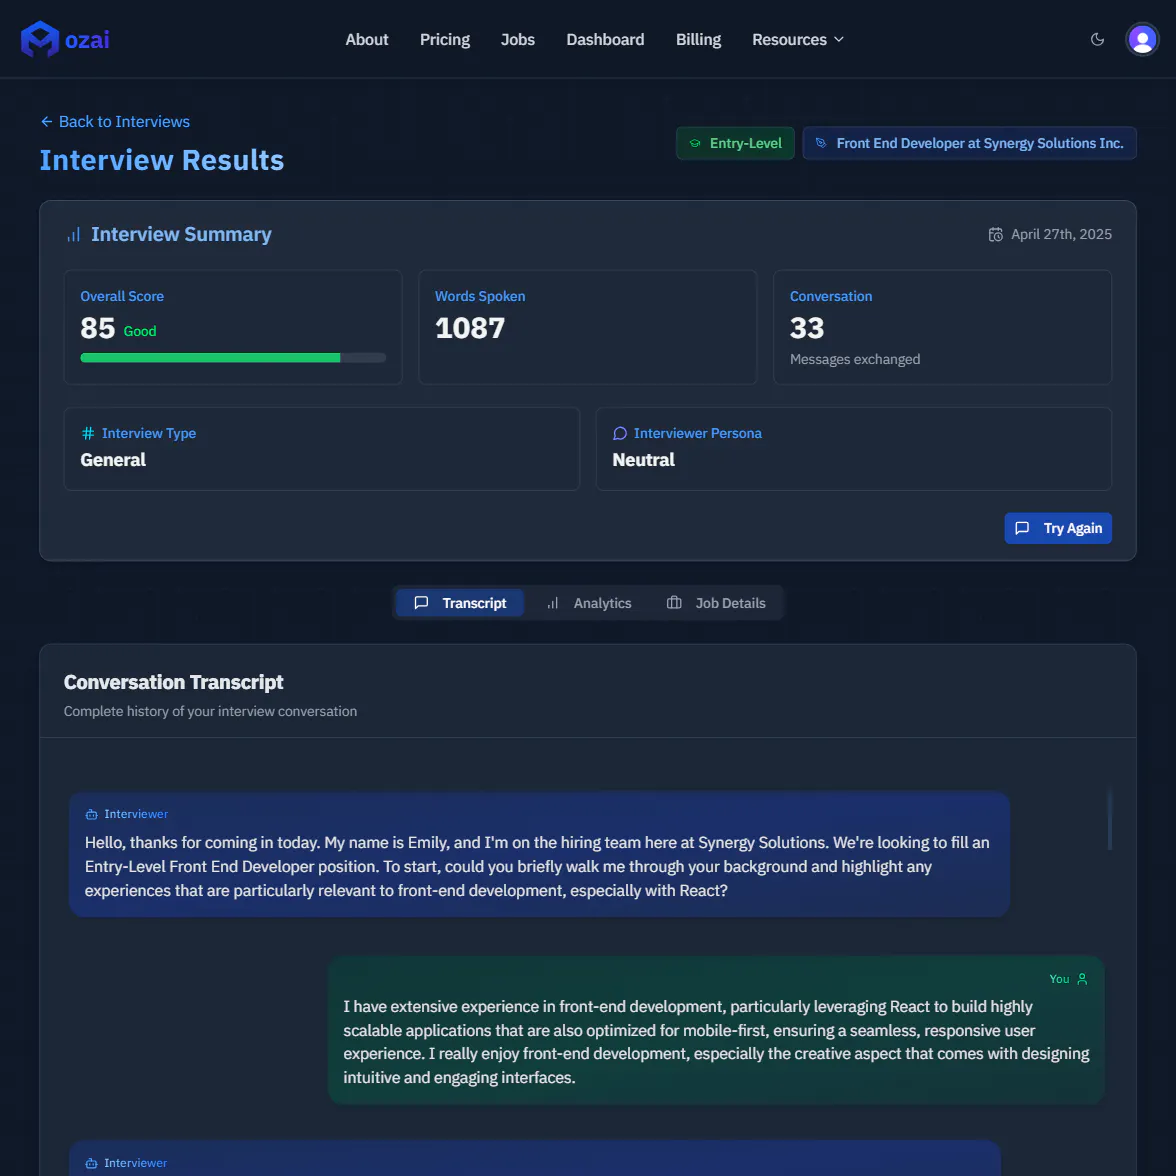The height and width of the screenshot is (1176, 1176).
Task: Switch to the Job Details tab
Action: (x=716, y=603)
